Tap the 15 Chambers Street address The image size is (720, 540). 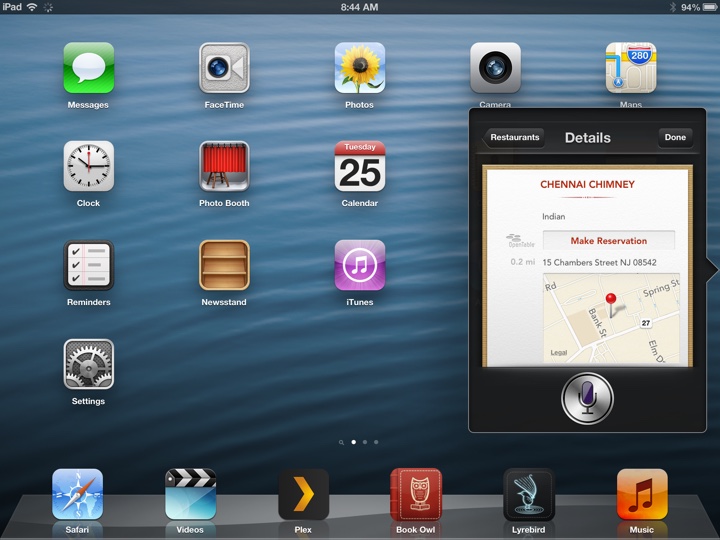pyautogui.click(x=599, y=263)
